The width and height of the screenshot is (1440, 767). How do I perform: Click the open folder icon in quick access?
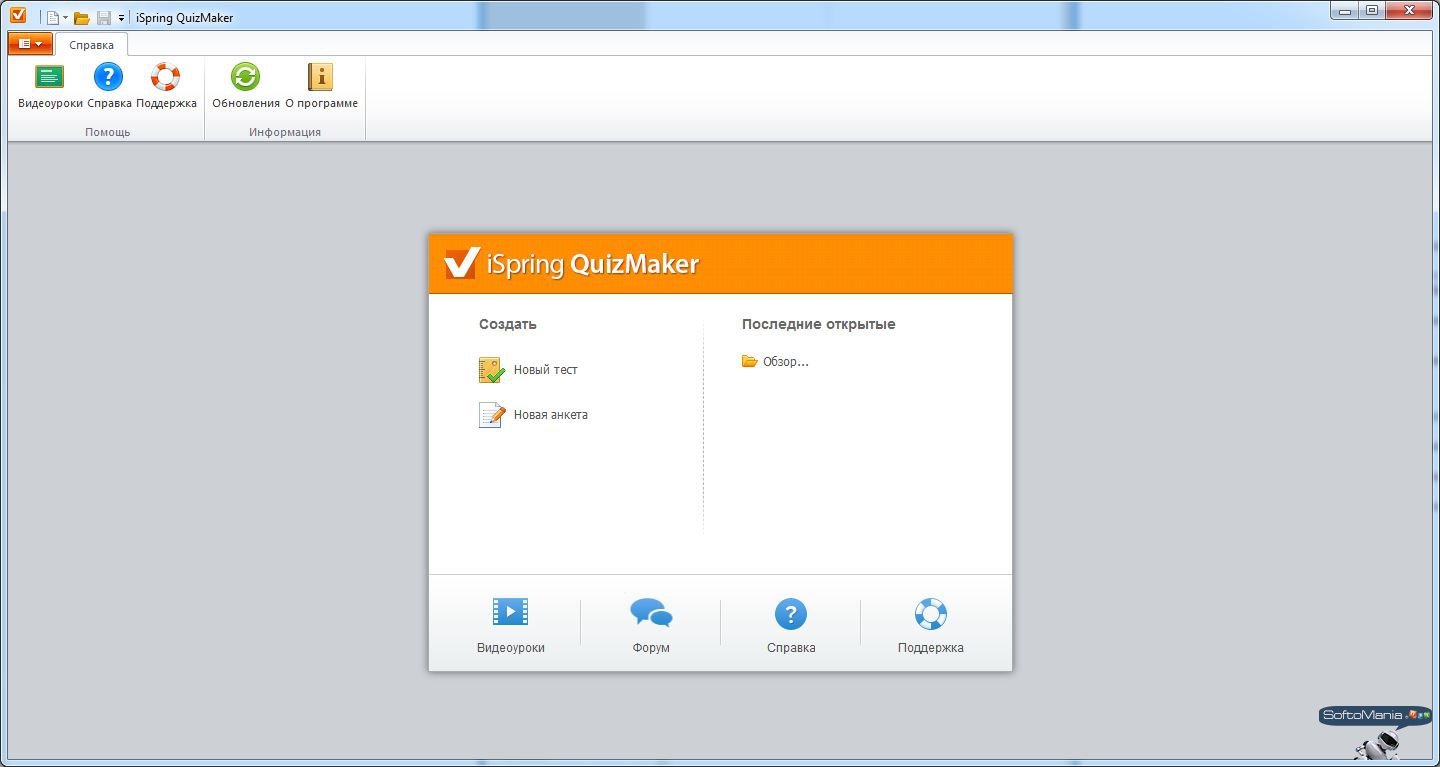click(82, 18)
